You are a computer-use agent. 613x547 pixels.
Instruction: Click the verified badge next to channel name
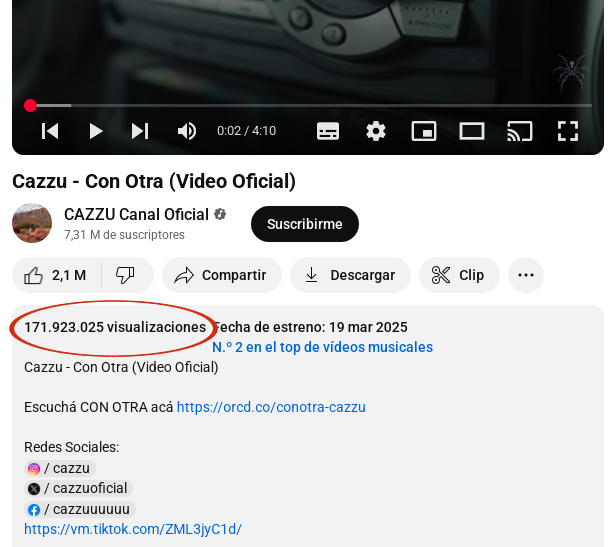coord(220,214)
